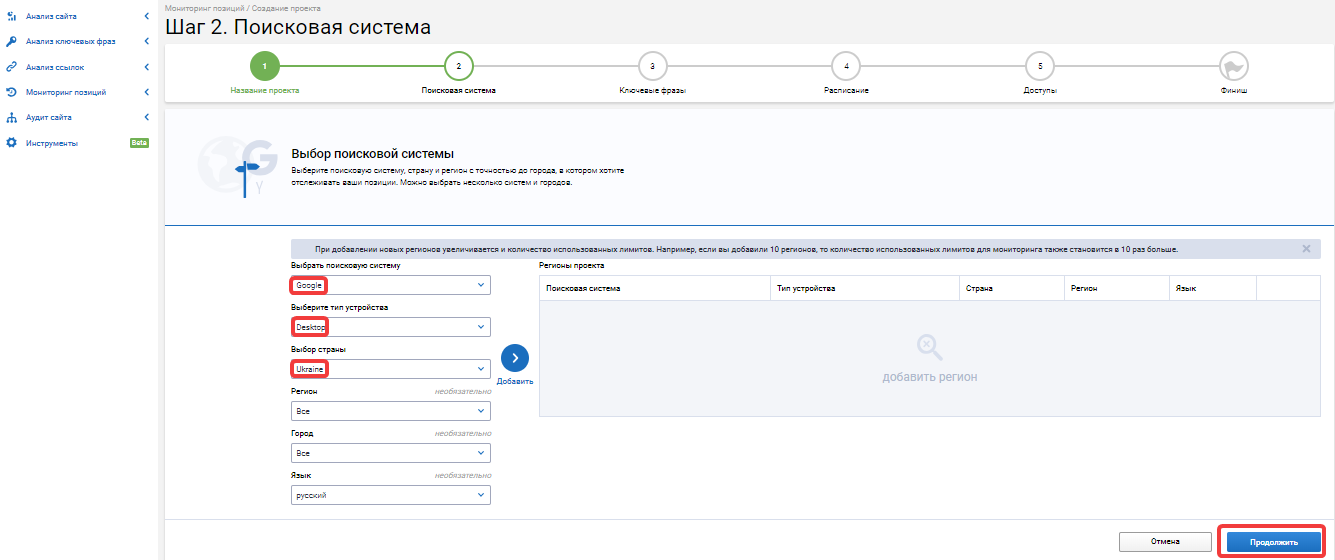Click the Название проекта step label
This screenshot has width=1335, height=560.
[265, 90]
